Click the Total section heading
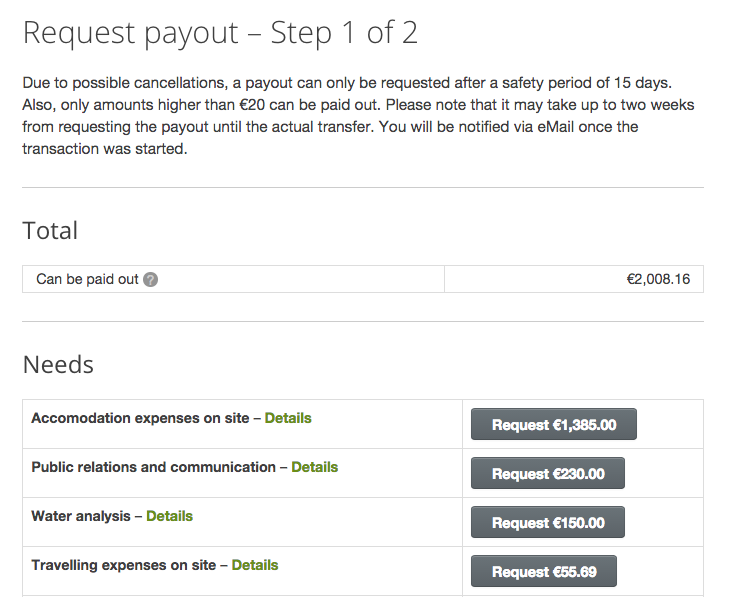The height and width of the screenshot is (597, 730). pyautogui.click(x=50, y=231)
